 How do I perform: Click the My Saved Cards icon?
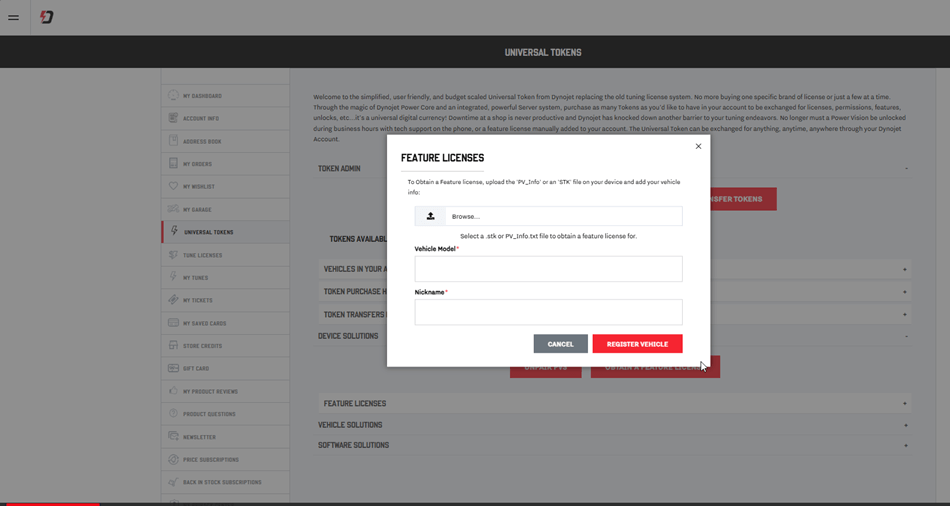click(x=173, y=322)
